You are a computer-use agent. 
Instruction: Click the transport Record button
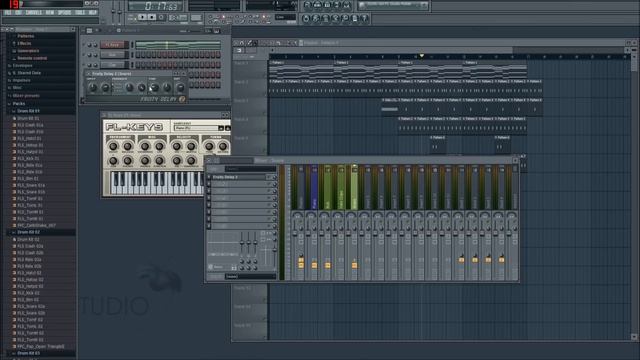[x=161, y=18]
